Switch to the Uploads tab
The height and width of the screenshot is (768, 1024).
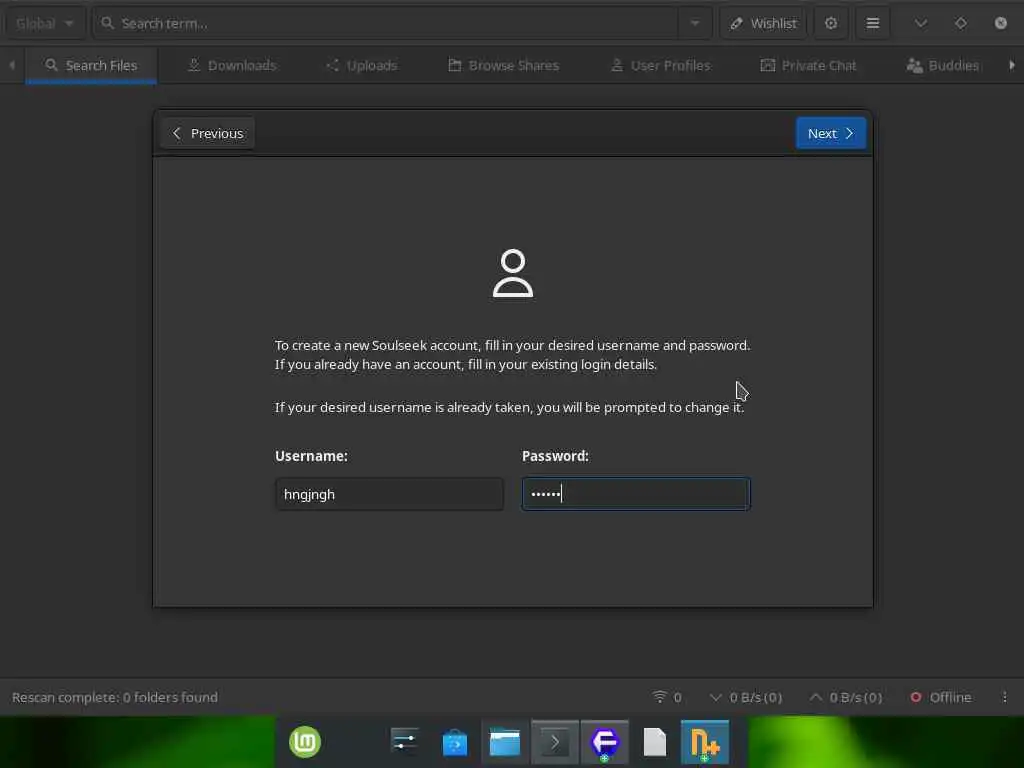pyautogui.click(x=361, y=65)
